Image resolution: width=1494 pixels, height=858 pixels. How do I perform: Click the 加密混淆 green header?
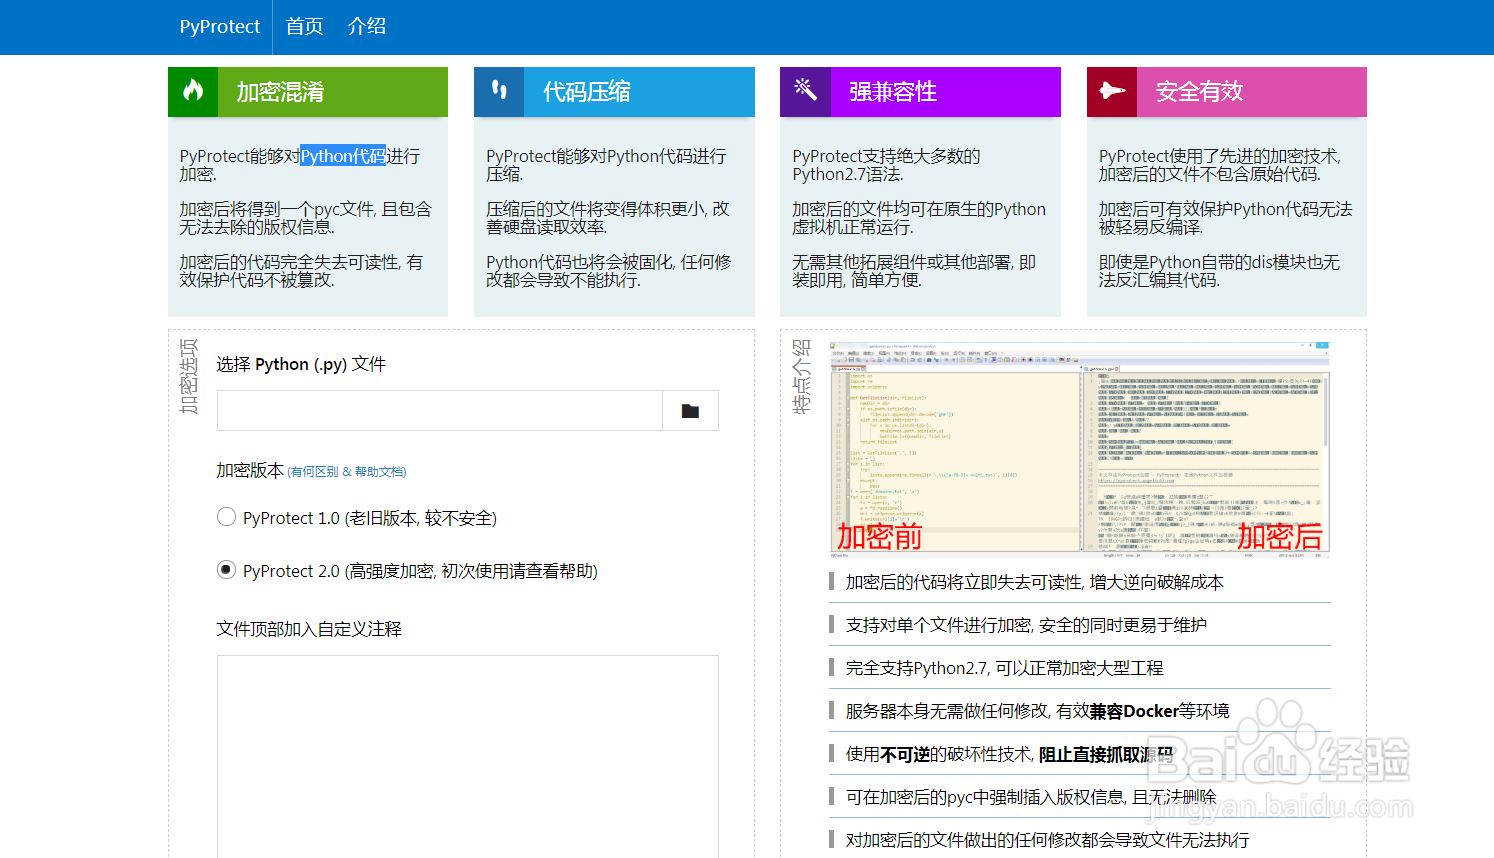coord(308,92)
